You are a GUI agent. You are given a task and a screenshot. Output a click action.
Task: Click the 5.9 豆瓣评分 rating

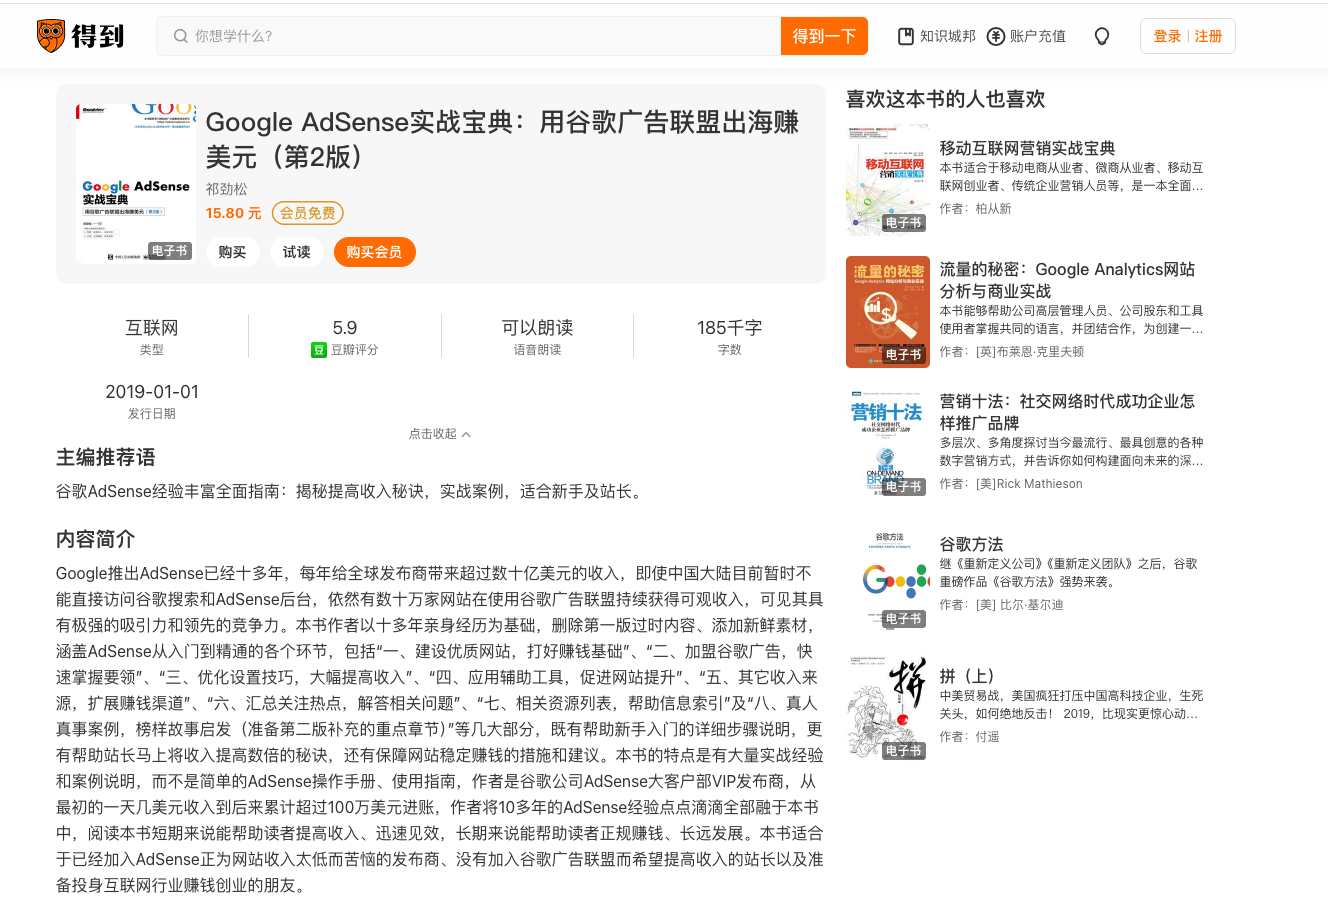point(345,336)
